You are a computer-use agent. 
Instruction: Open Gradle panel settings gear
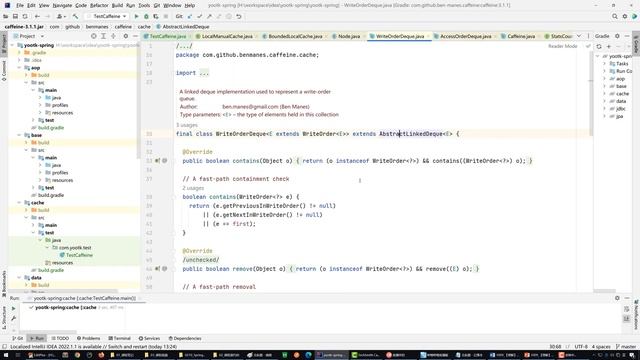coord(617,36)
